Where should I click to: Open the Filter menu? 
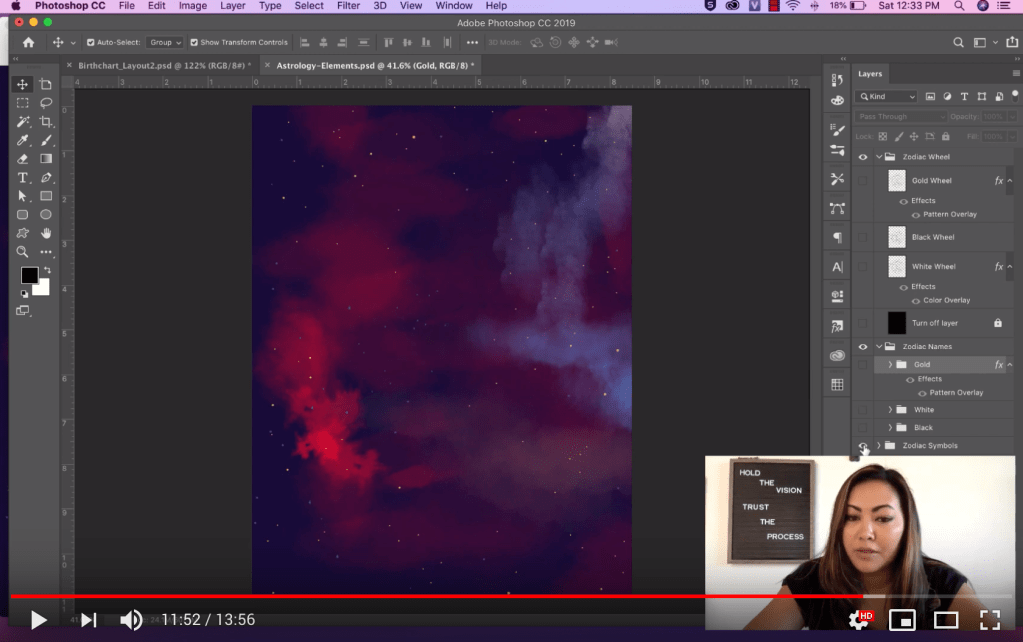coord(348,6)
